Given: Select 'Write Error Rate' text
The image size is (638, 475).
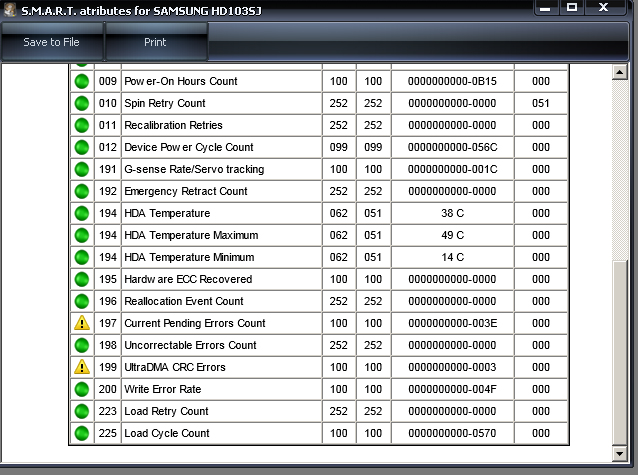Looking at the screenshot, I should tap(162, 389).
